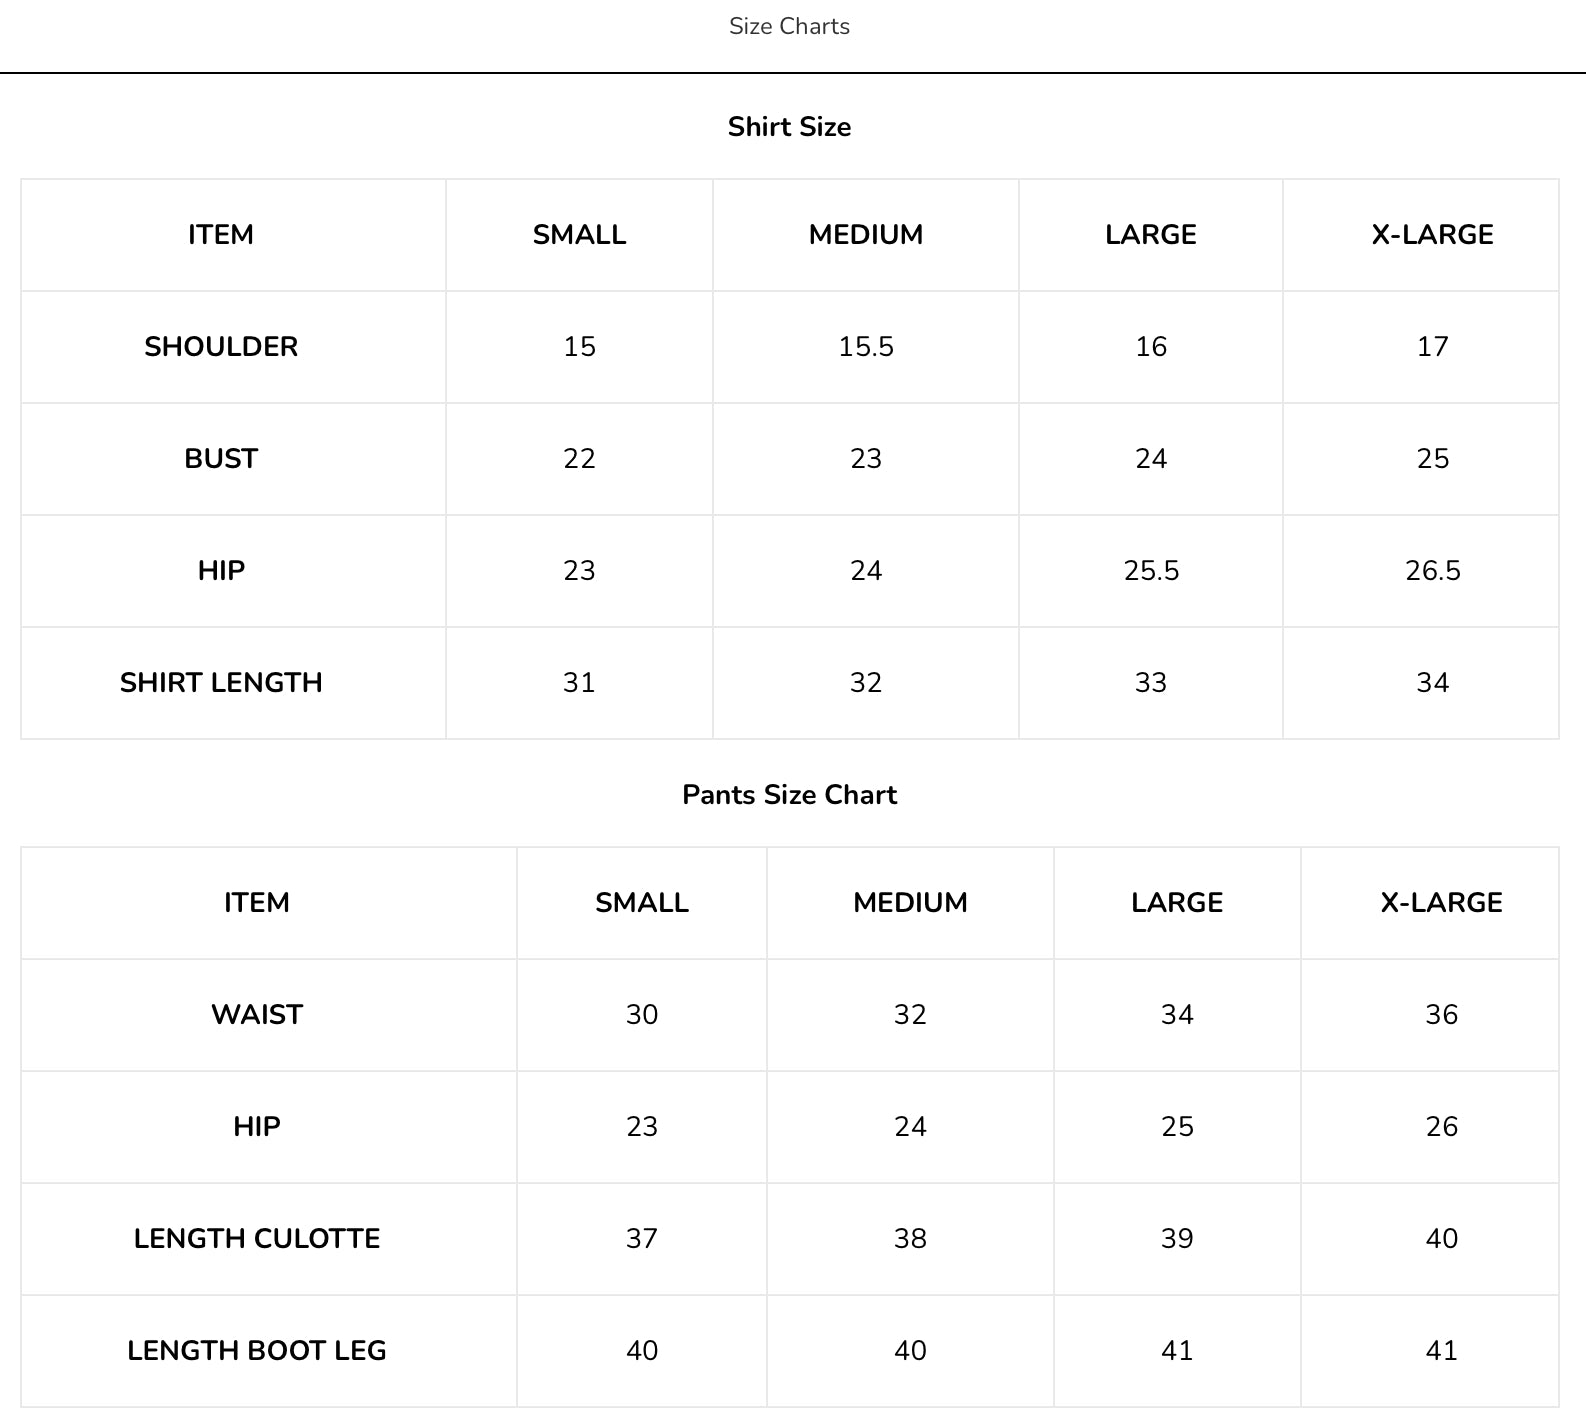Viewport: 1586px width, 1411px height.
Task: Click shirt hip large value 25.5
Action: [x=1151, y=571]
